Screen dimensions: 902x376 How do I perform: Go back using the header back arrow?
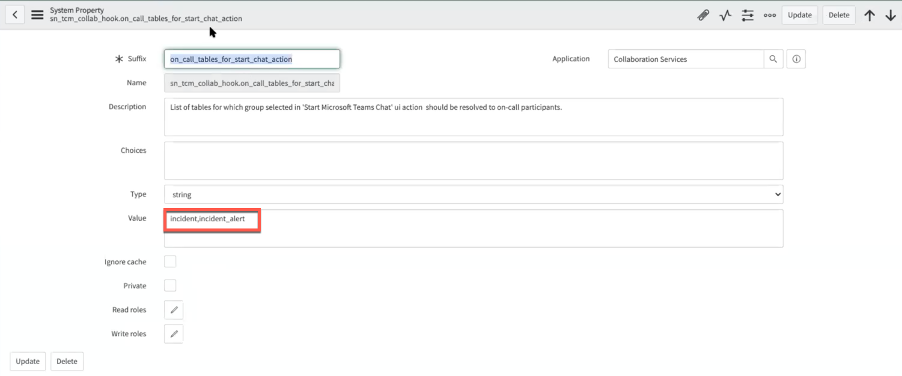15,15
